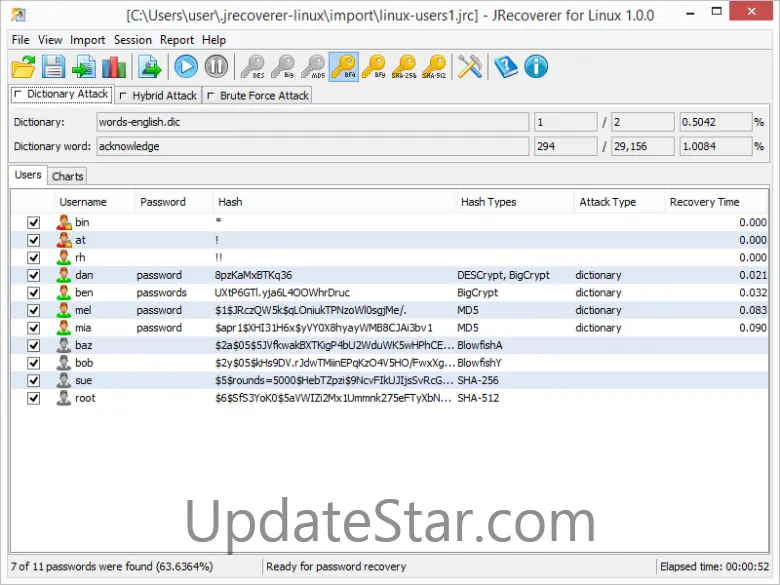Click the grey user icon next to root
This screenshot has width=780, height=585.
tap(64, 398)
